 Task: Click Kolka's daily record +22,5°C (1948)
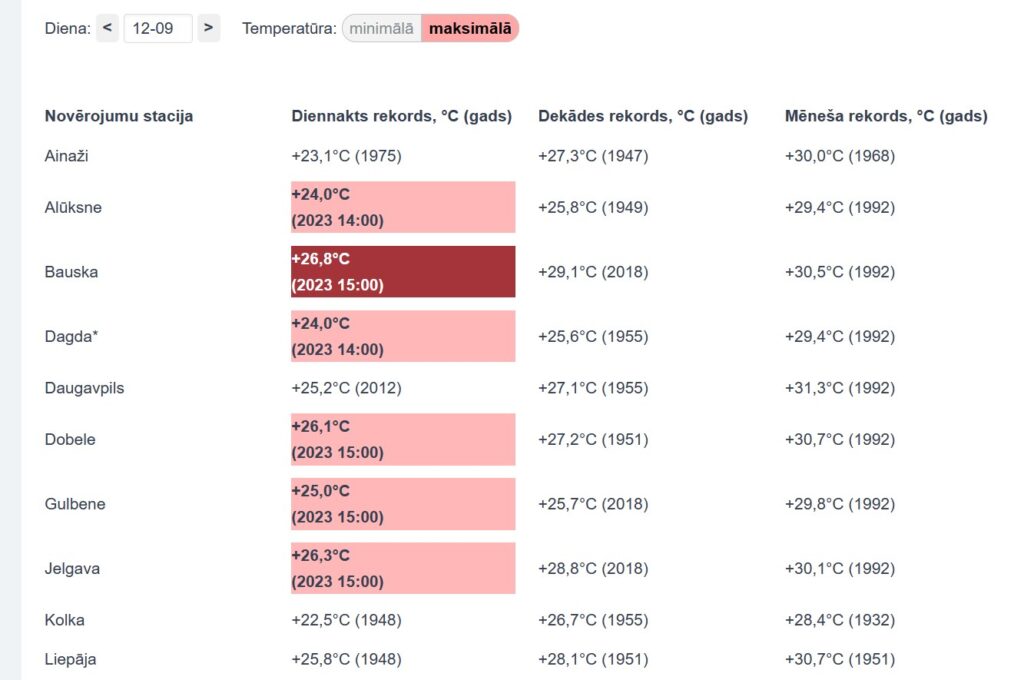pyautogui.click(x=346, y=620)
